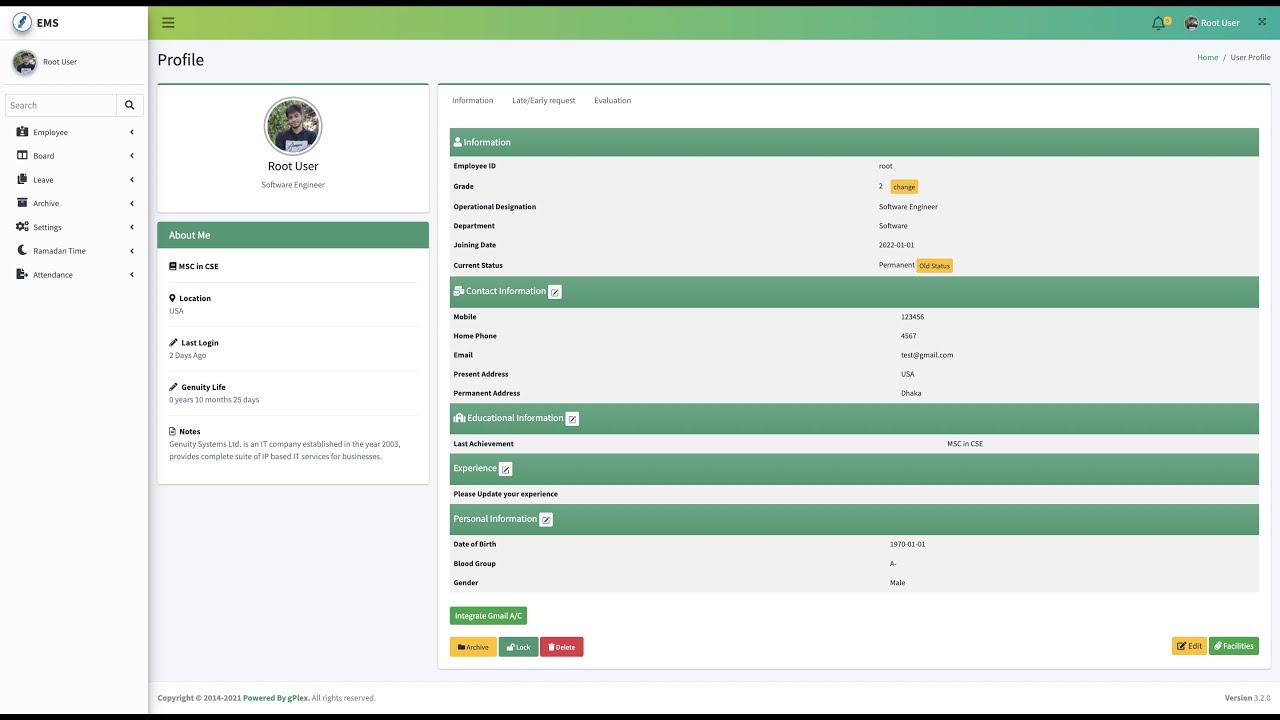
Task: Click the search magnifier button
Action: [130, 105]
